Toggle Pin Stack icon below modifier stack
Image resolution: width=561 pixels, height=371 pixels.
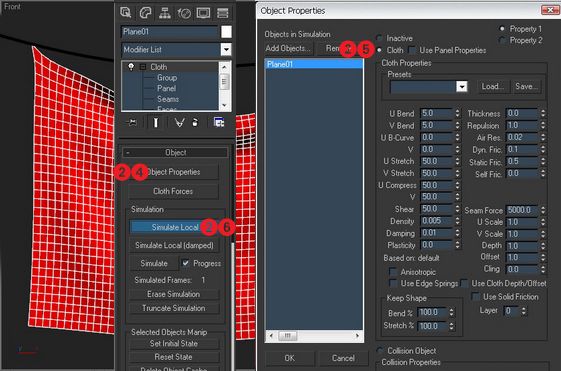(x=132, y=123)
